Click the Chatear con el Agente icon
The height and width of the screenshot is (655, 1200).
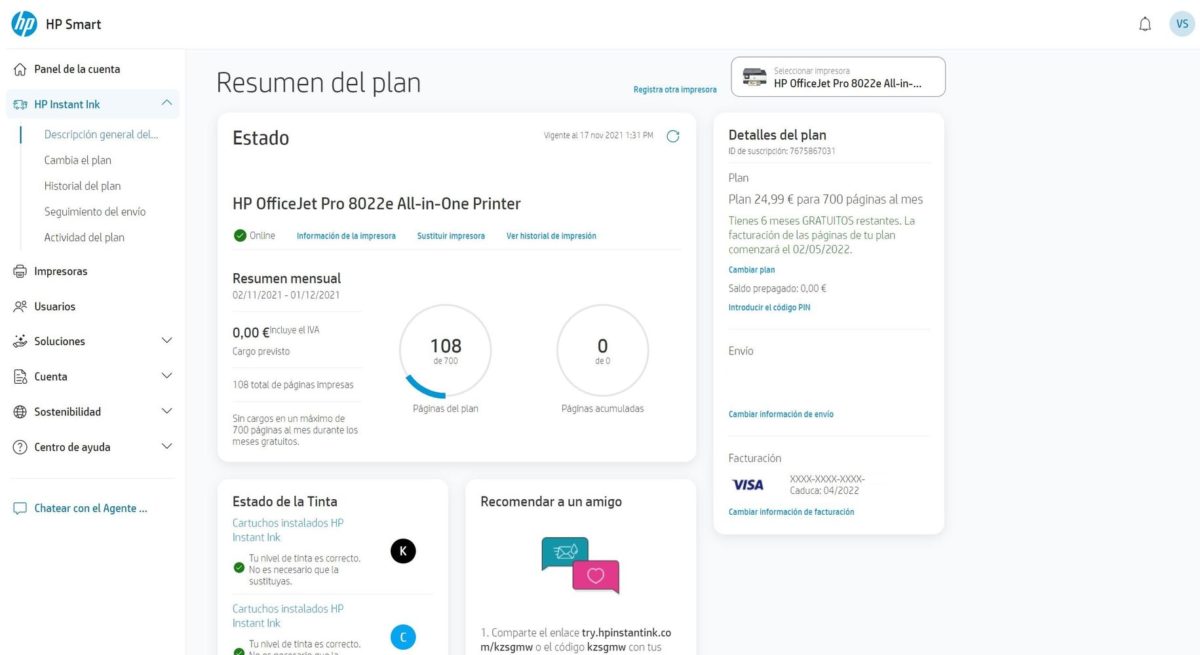click(20, 508)
